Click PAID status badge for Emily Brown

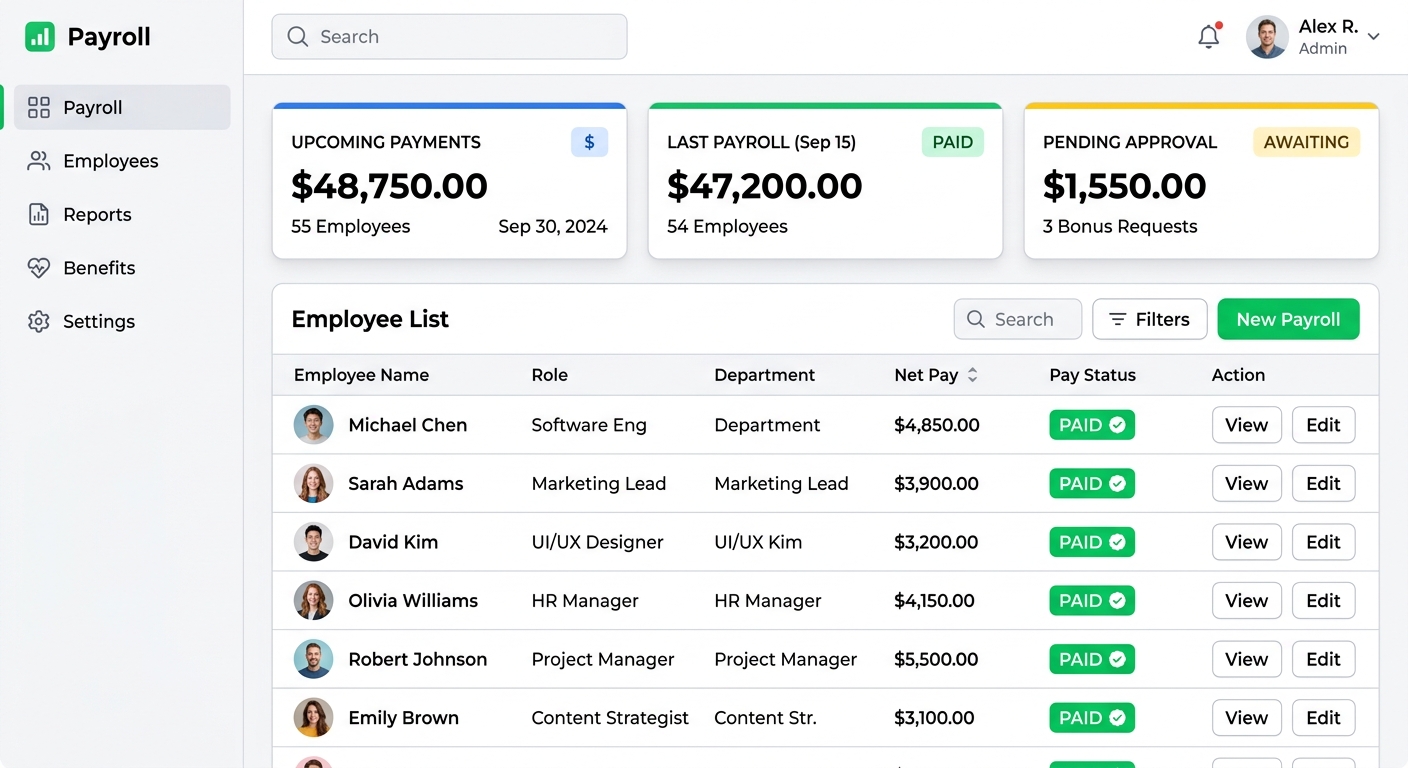[x=1092, y=717]
